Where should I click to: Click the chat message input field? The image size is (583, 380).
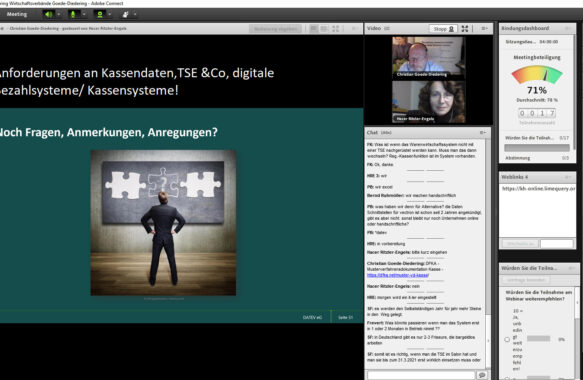pos(421,375)
